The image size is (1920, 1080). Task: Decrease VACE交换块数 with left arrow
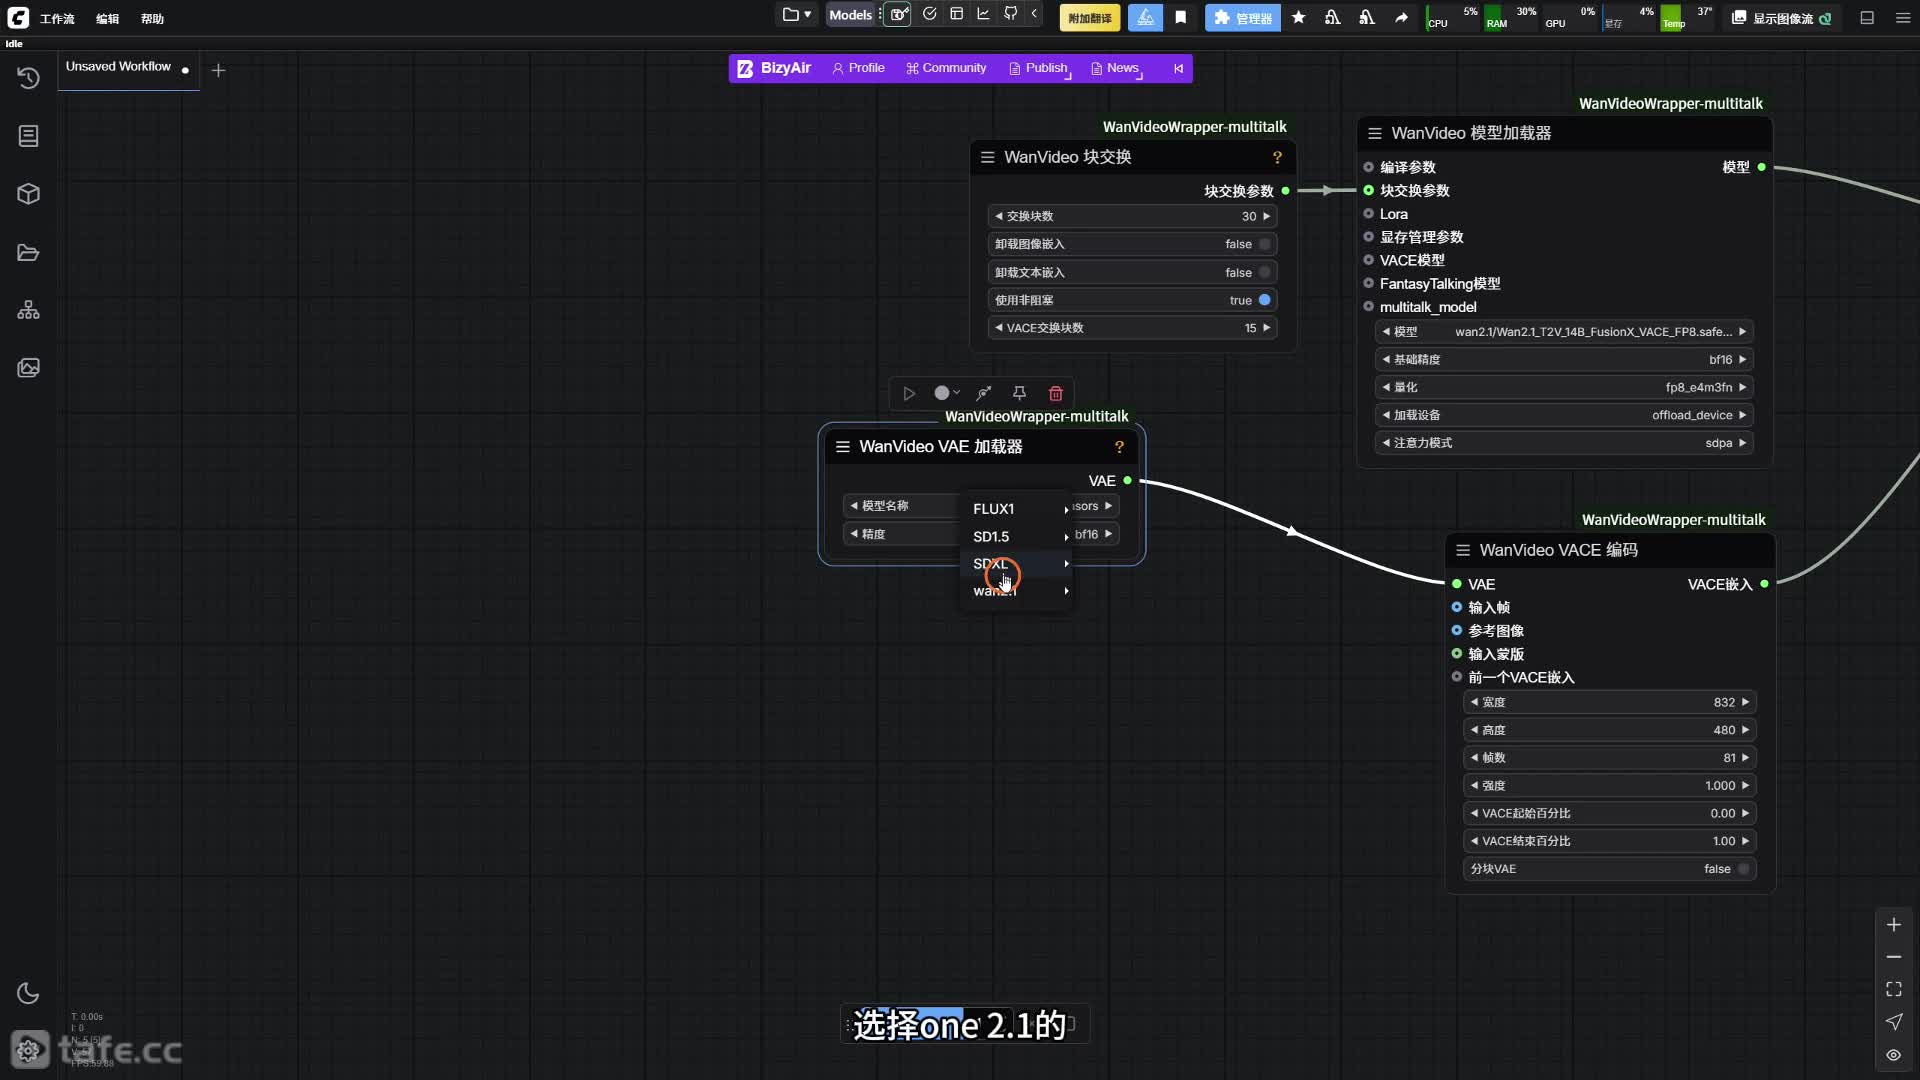[x=998, y=328]
